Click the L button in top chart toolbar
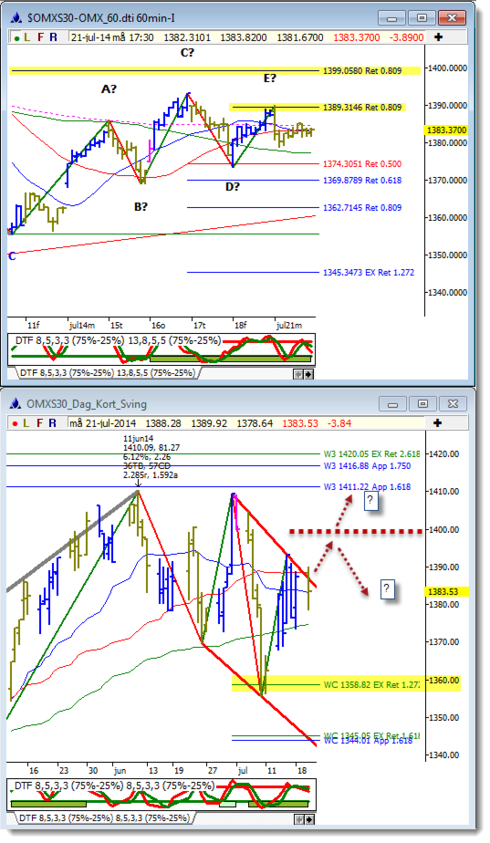The width and height of the screenshot is (490, 843). [x=27, y=37]
